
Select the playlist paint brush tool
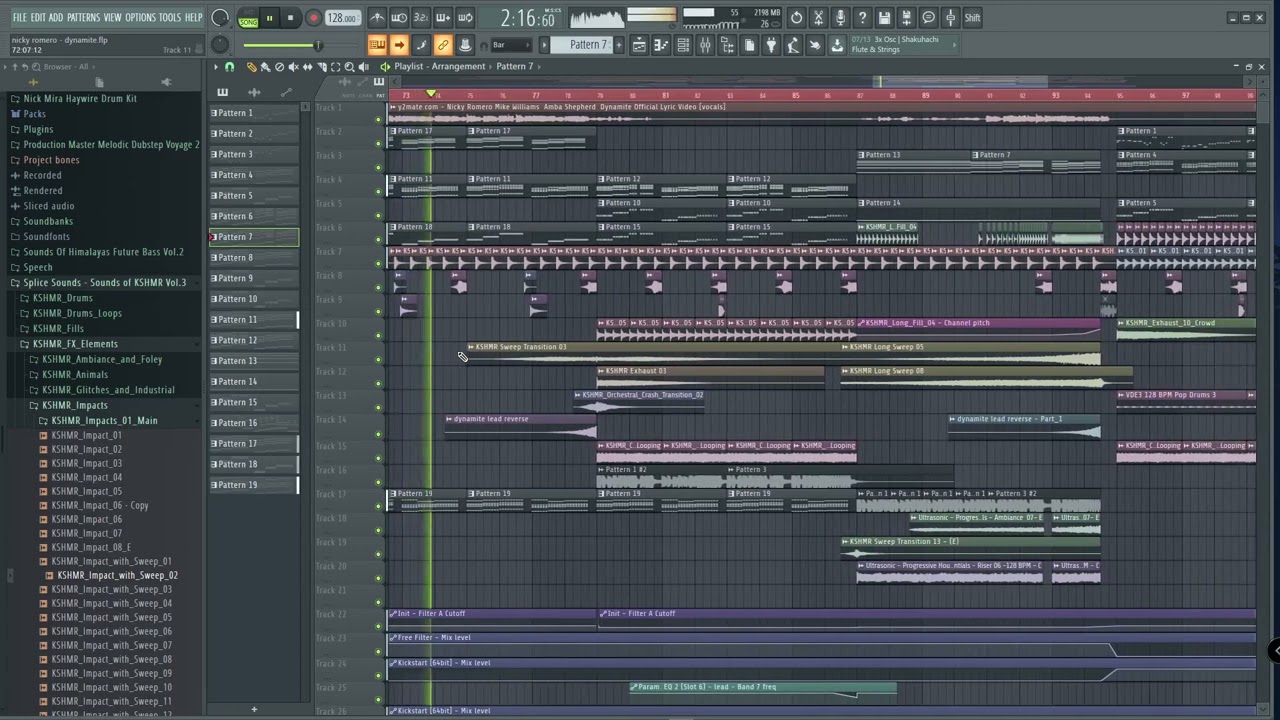(265, 67)
